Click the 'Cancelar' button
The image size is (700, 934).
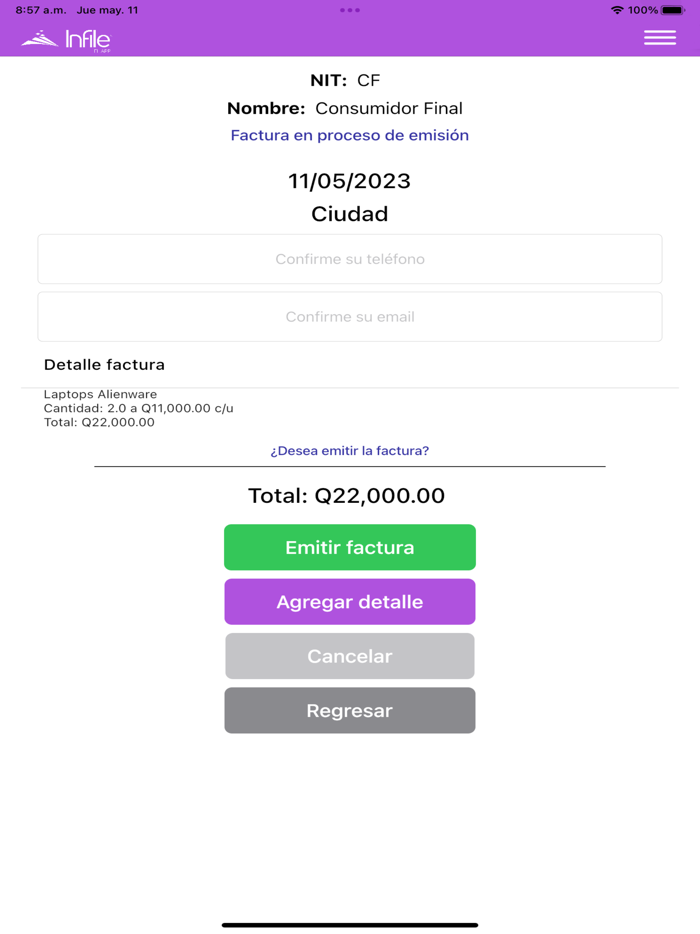349,656
